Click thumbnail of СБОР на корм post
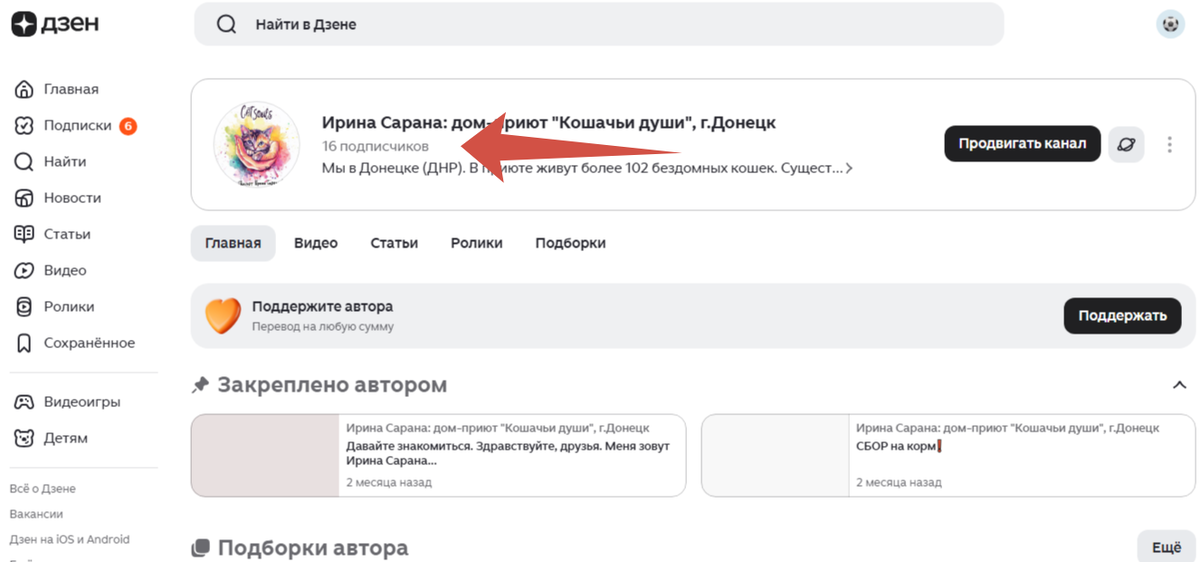The width and height of the screenshot is (1200, 562). click(776, 456)
